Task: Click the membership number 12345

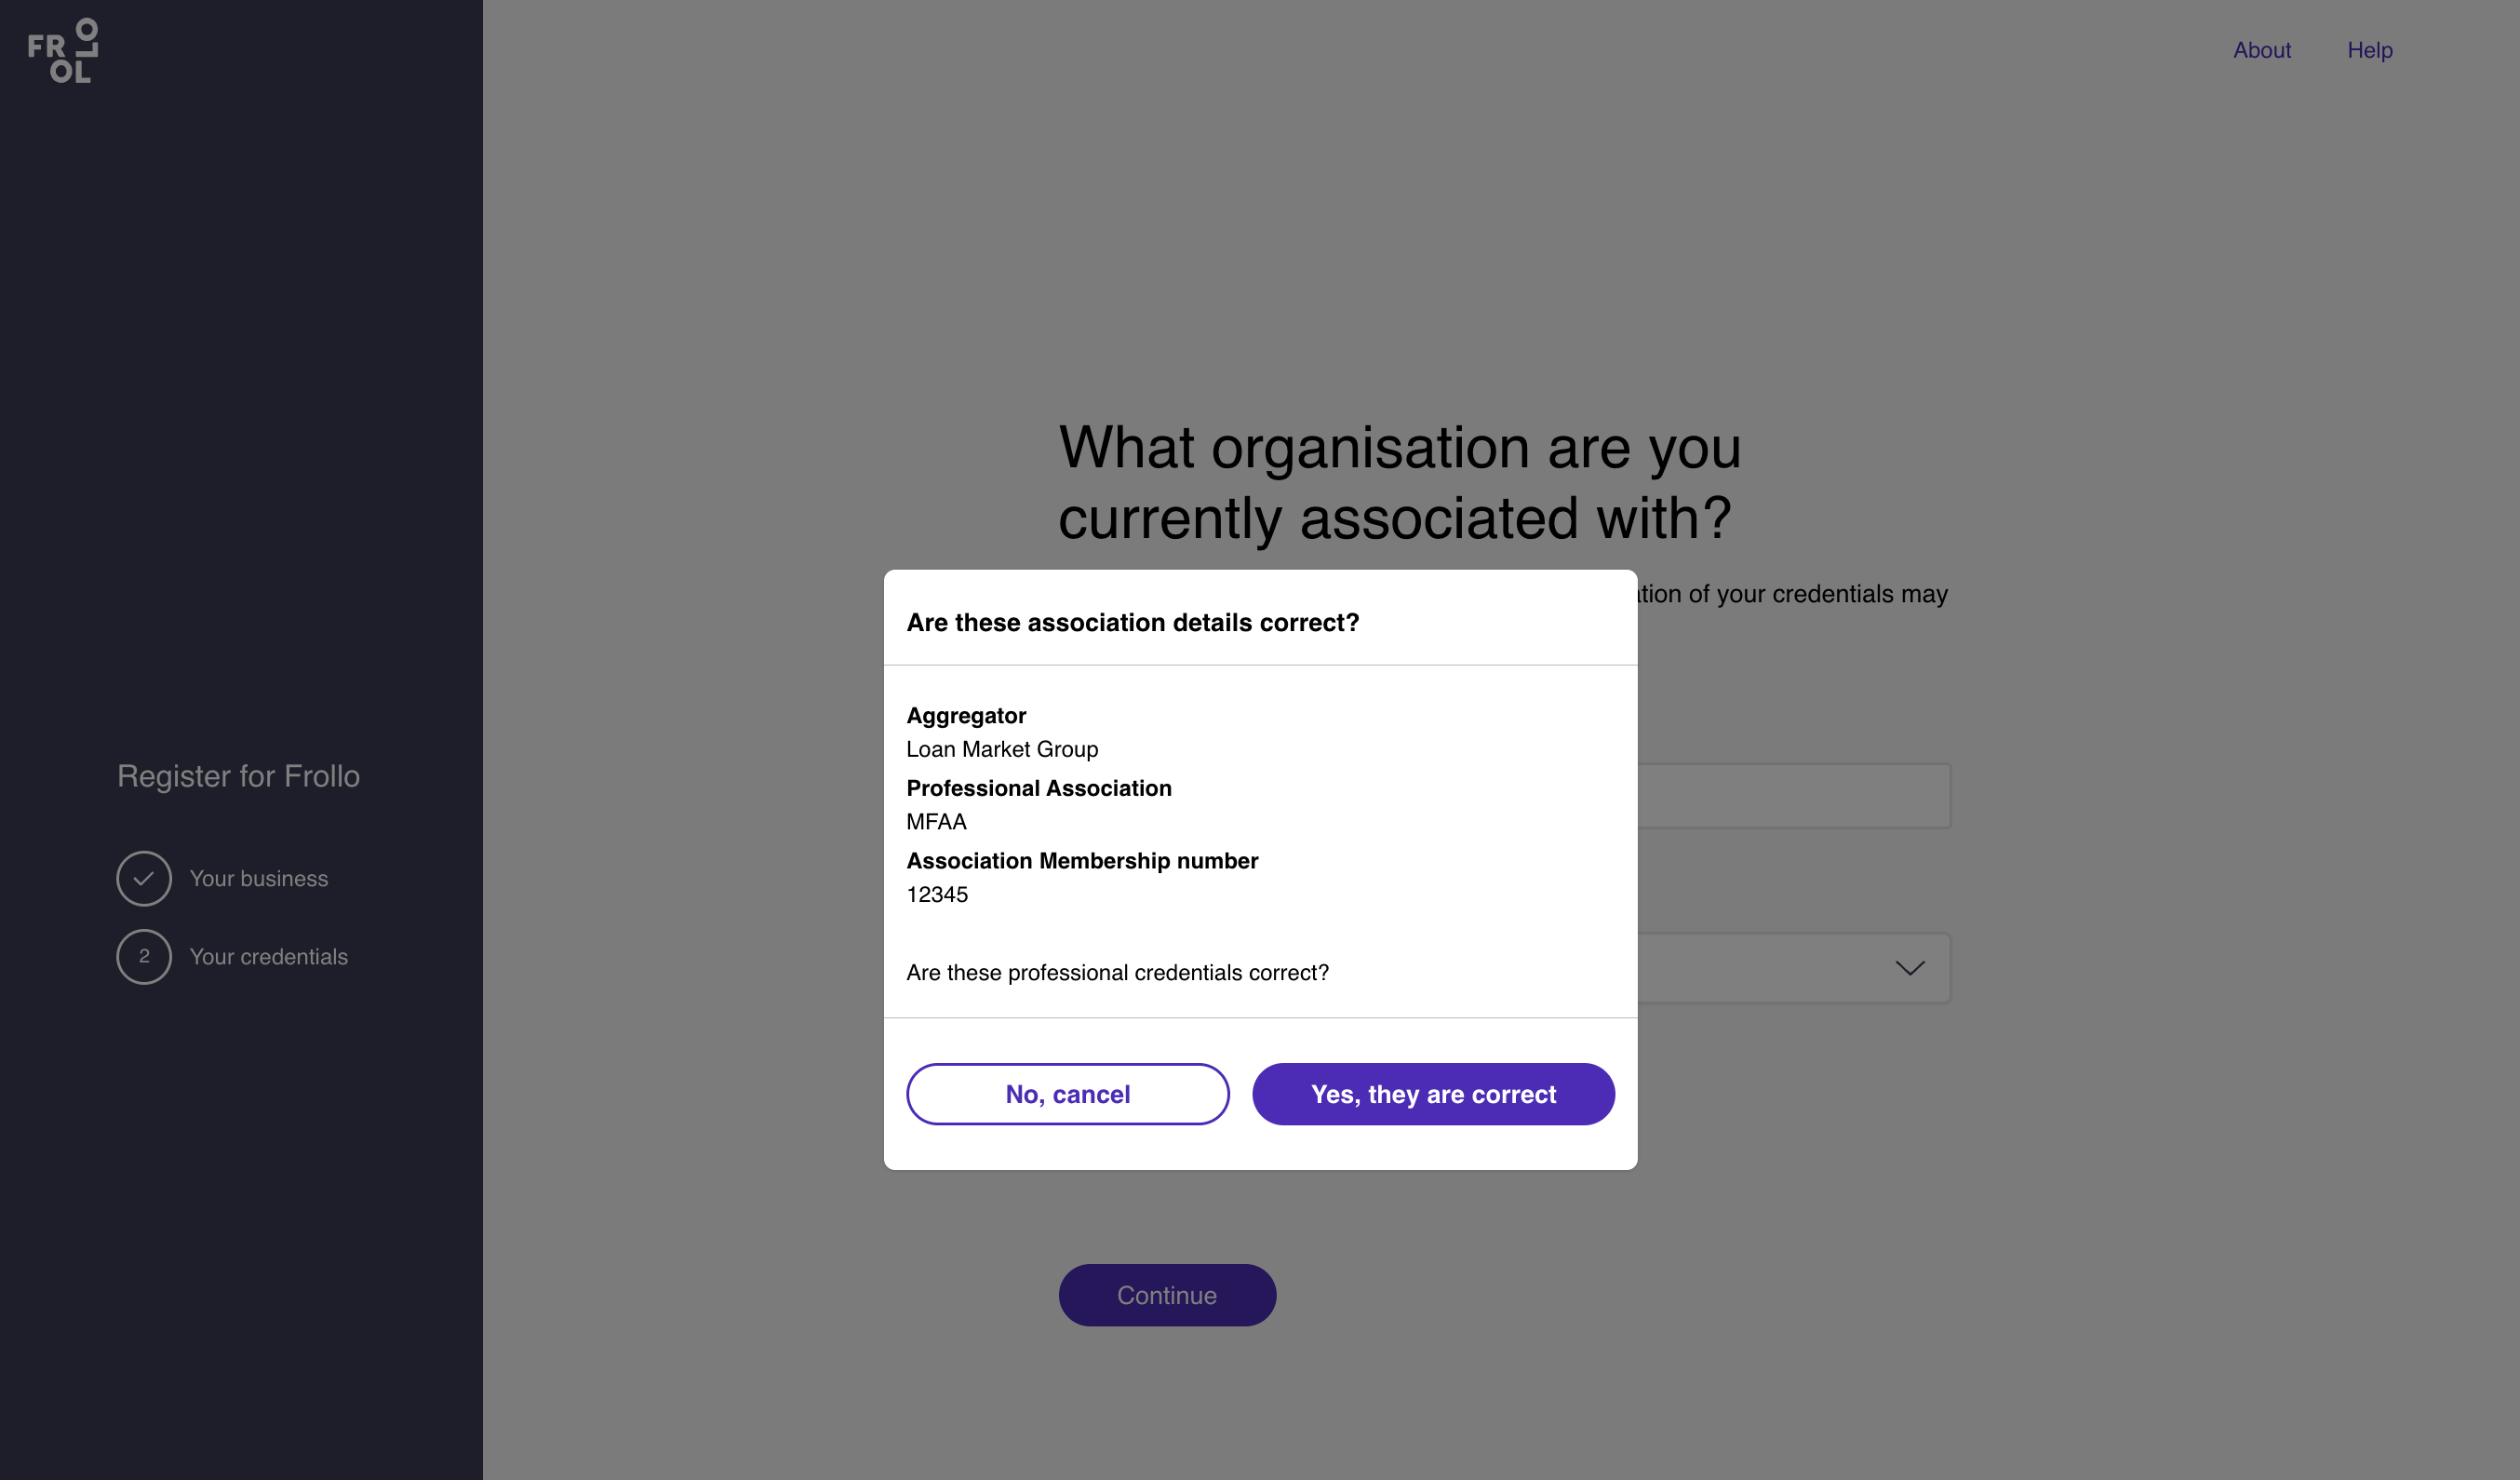Action: tap(937, 894)
